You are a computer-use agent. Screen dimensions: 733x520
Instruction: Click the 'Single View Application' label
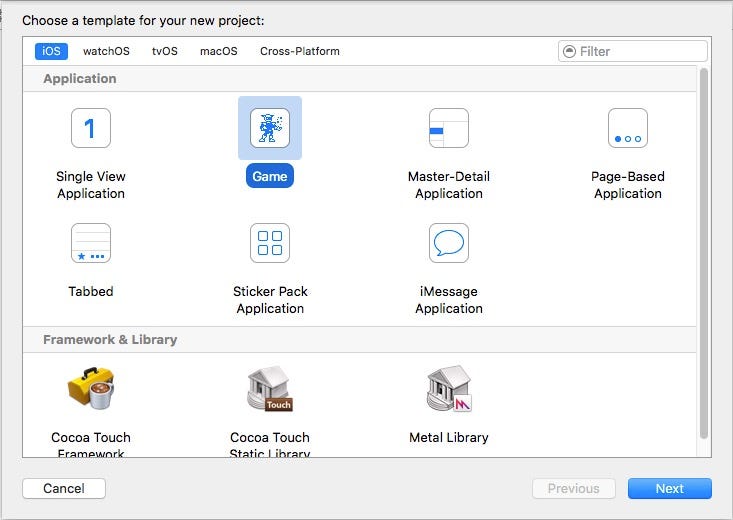(91, 185)
